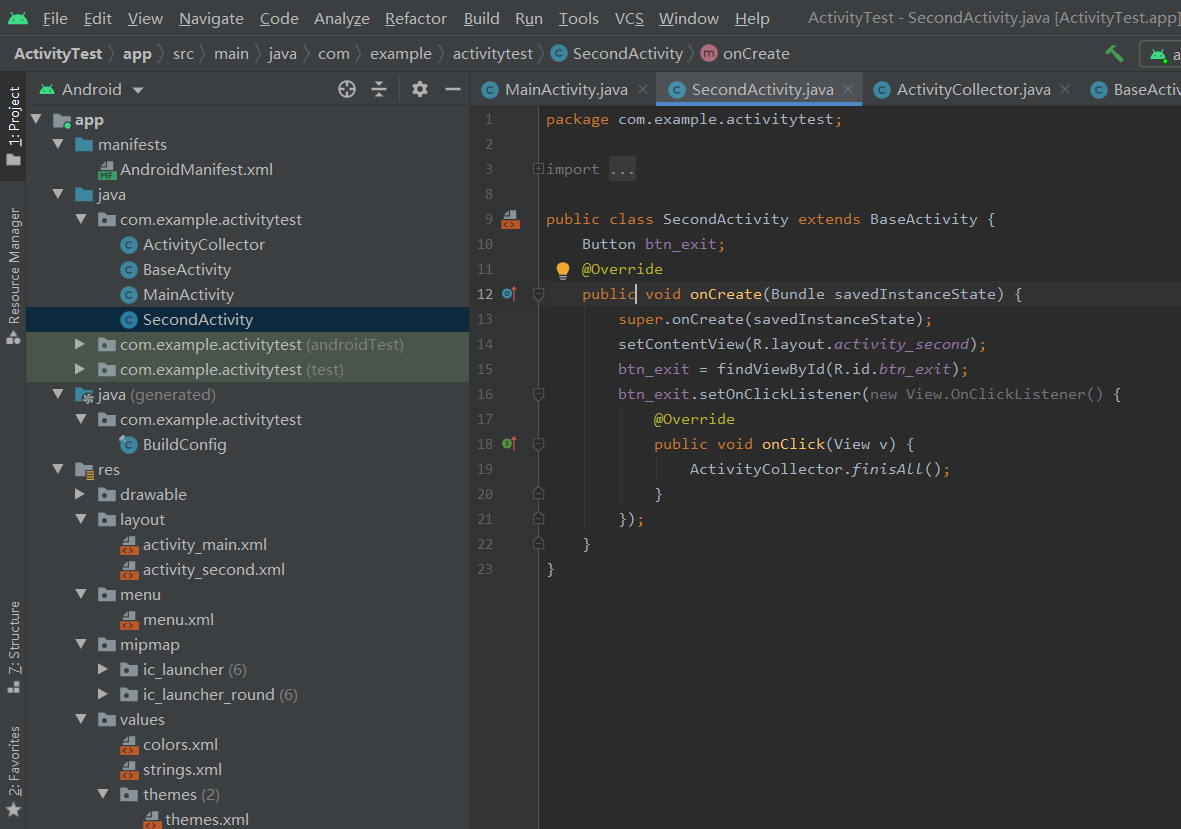Open the Tools menu
This screenshot has width=1181, height=829.
pyautogui.click(x=578, y=18)
